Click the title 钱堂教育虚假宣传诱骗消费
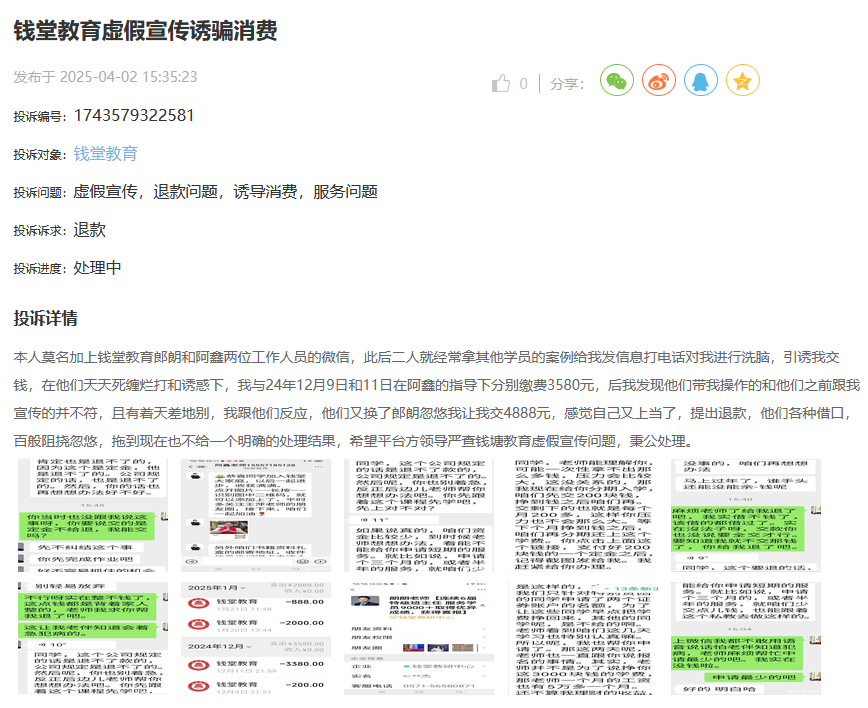The width and height of the screenshot is (868, 708). click(x=145, y=30)
